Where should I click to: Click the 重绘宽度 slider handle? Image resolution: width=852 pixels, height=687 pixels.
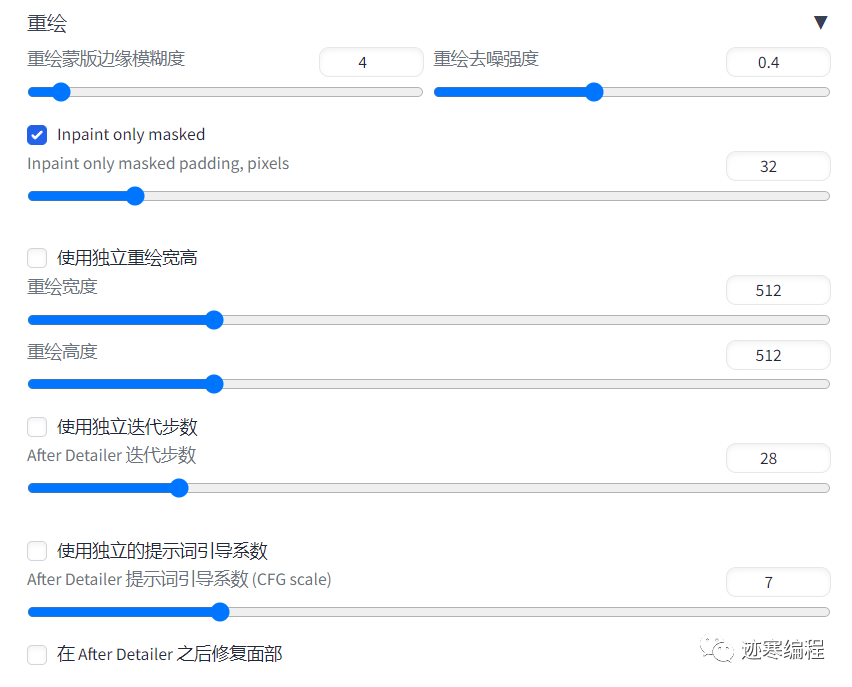tap(213, 320)
